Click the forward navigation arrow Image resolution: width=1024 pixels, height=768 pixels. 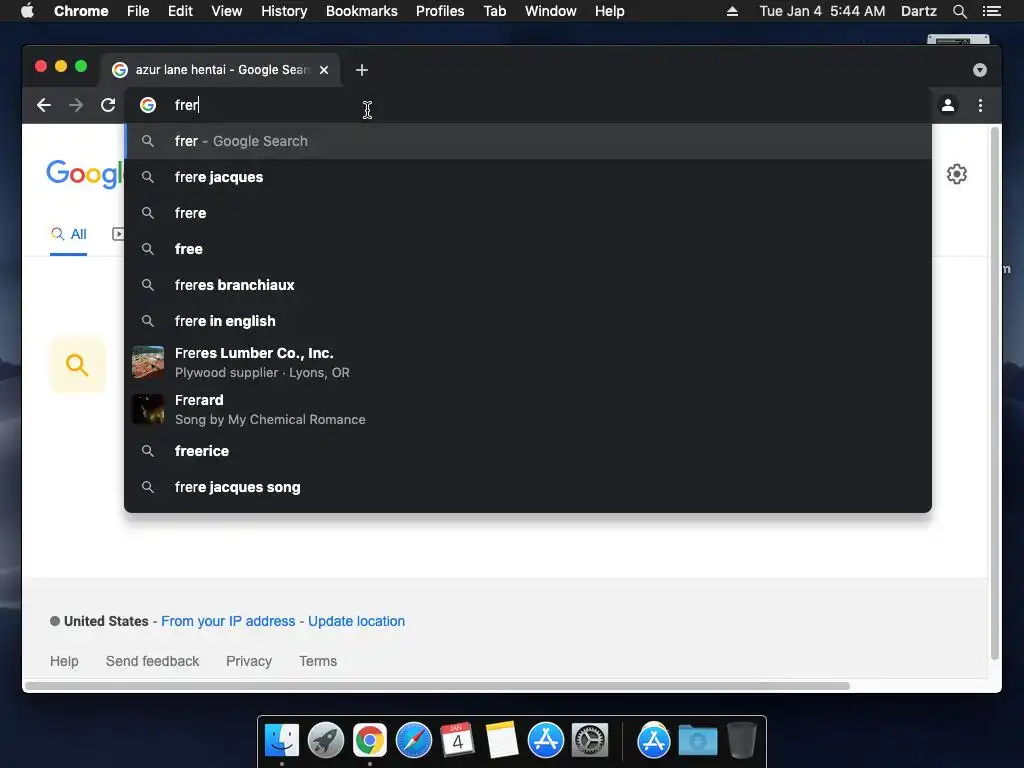pos(76,105)
